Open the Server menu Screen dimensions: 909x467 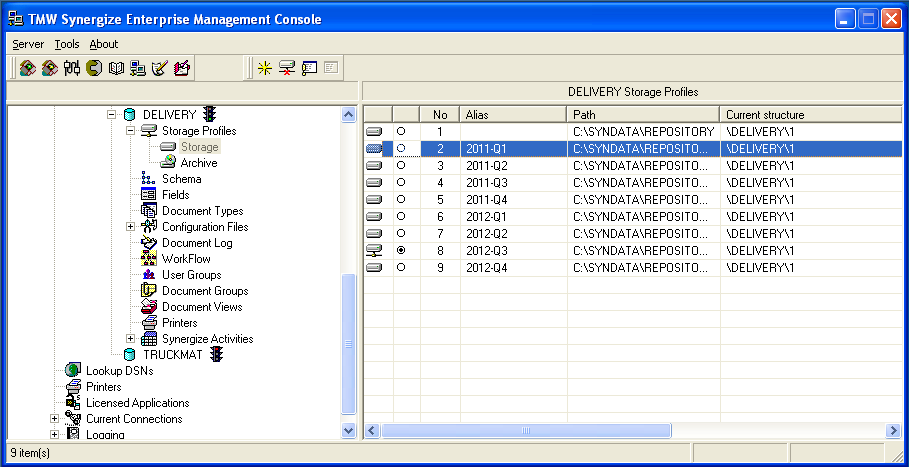click(x=28, y=44)
